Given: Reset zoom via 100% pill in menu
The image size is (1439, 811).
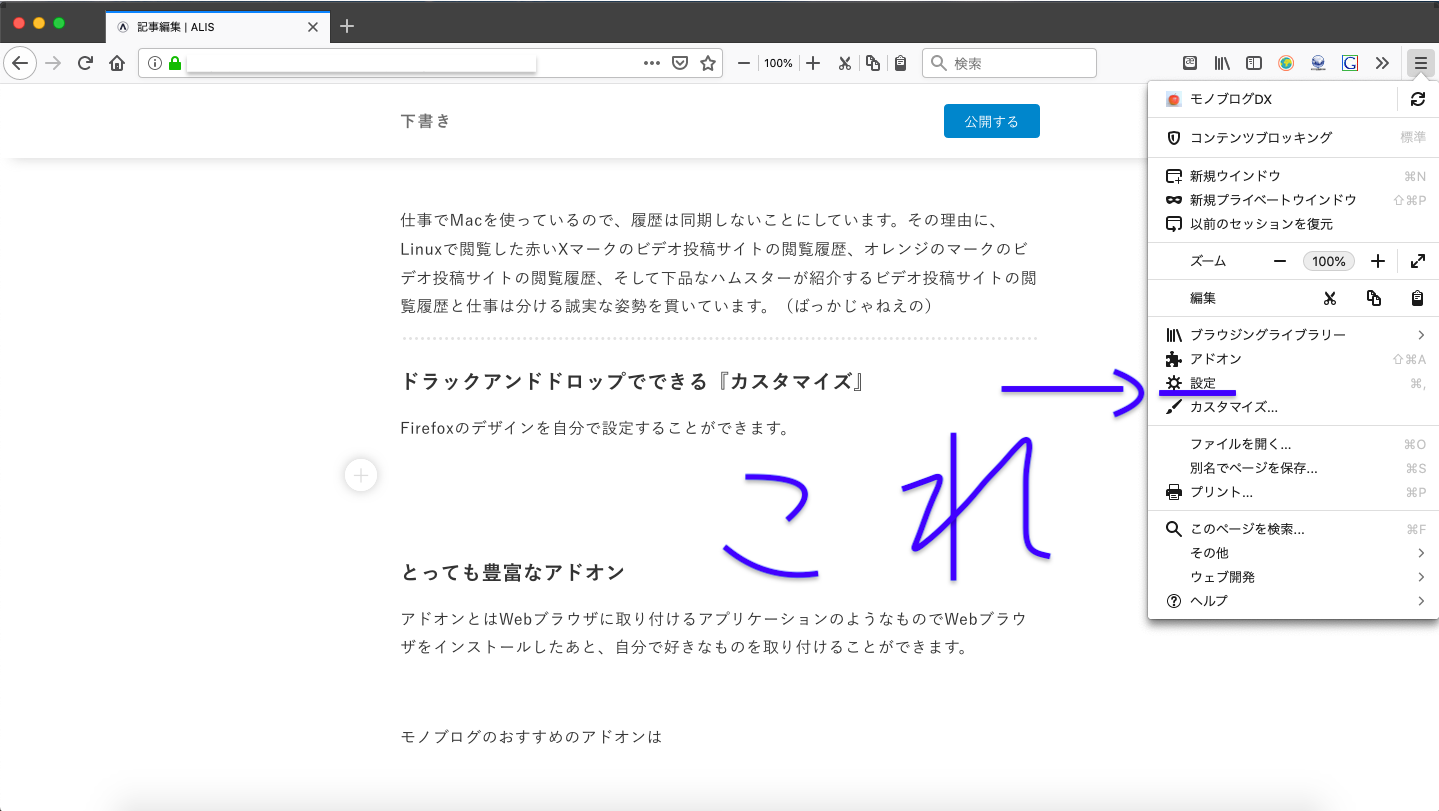Looking at the screenshot, I should (x=1329, y=261).
